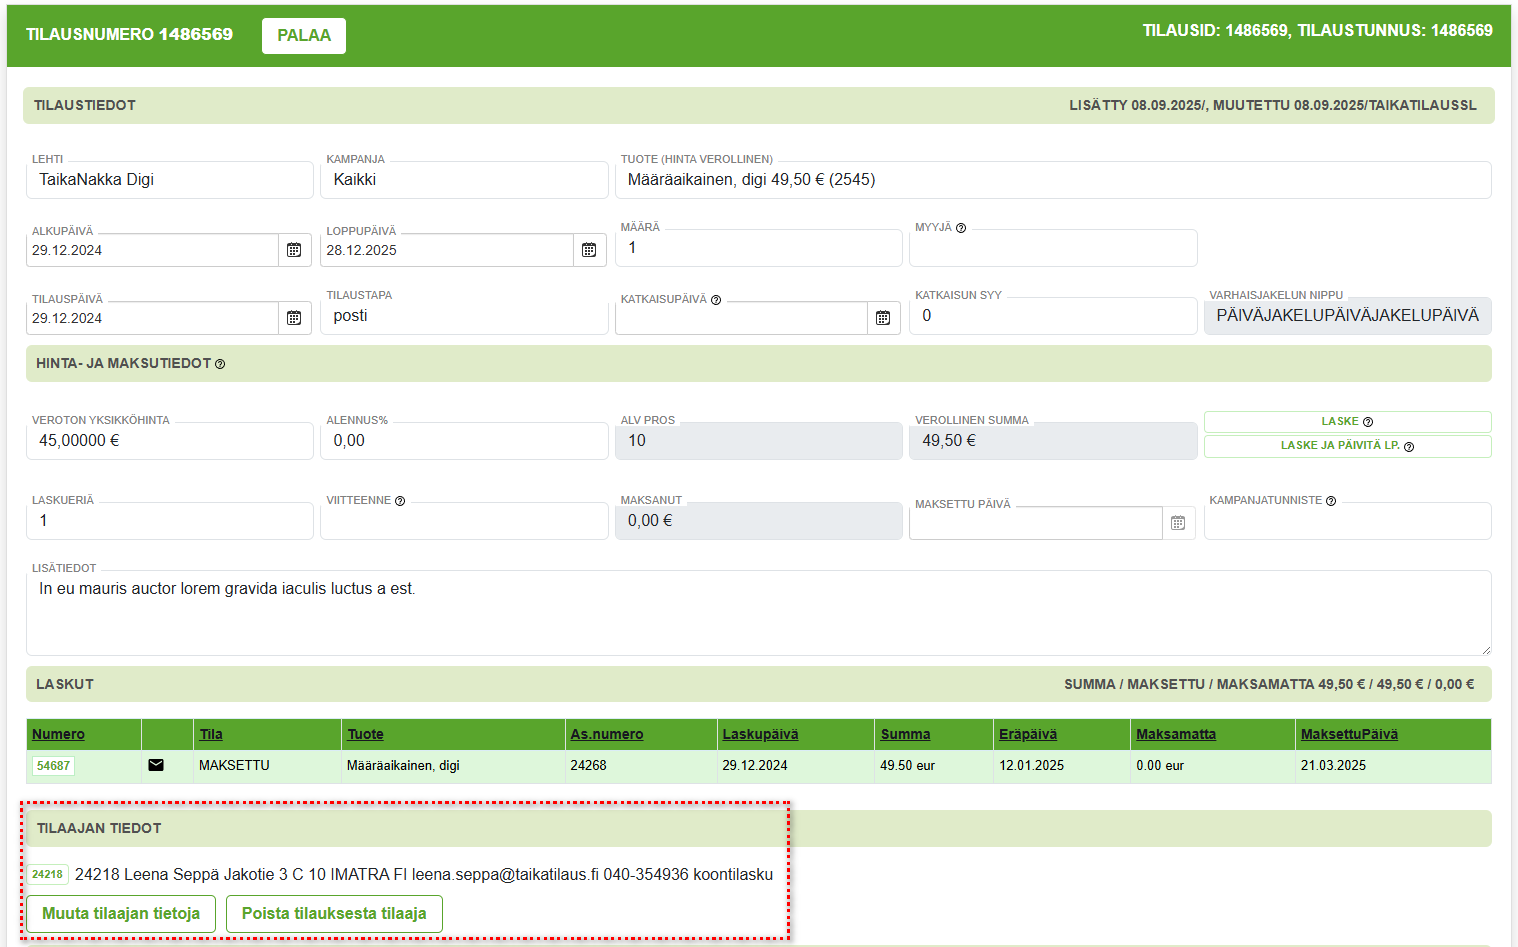Open the Alkupäivä calendar picker
The height and width of the screenshot is (947, 1518).
[294, 250]
